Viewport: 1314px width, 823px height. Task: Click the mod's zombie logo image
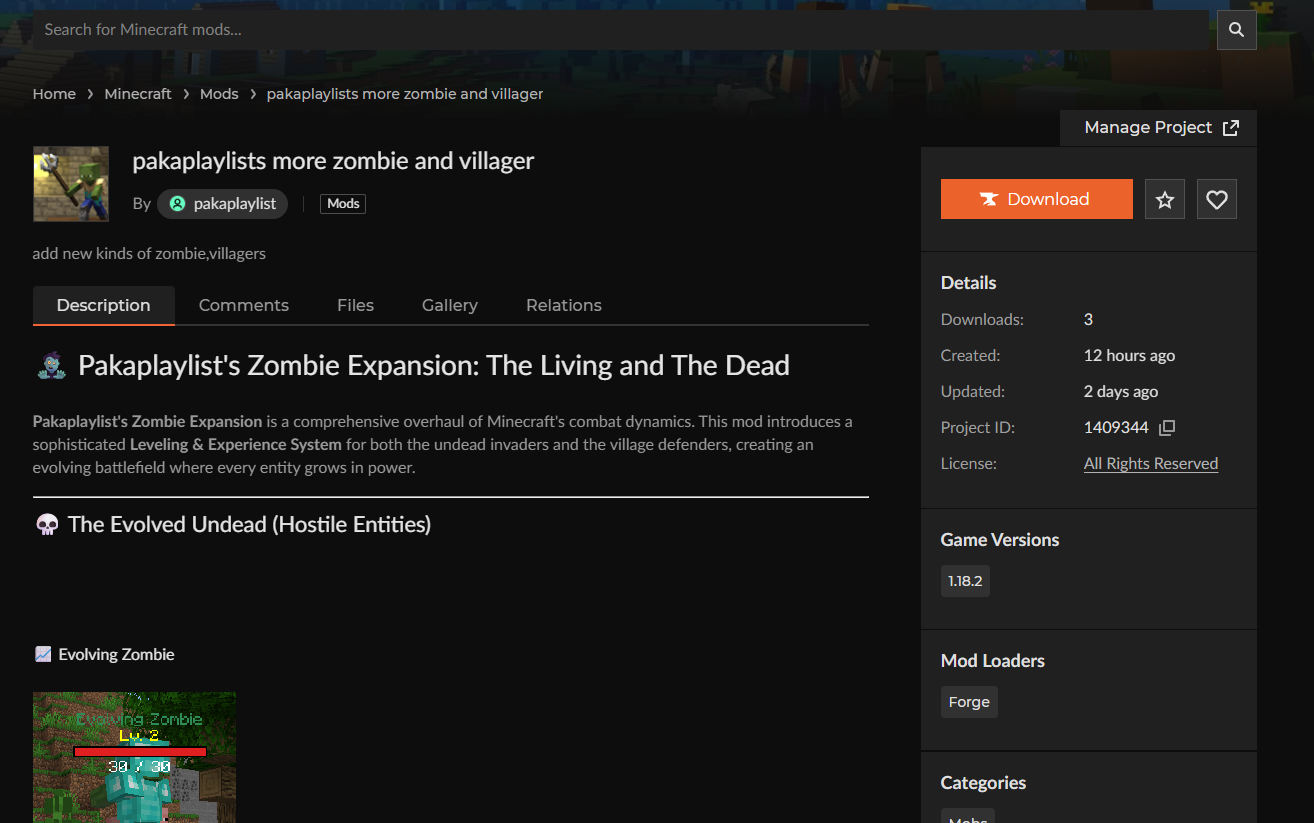pyautogui.click(x=71, y=184)
